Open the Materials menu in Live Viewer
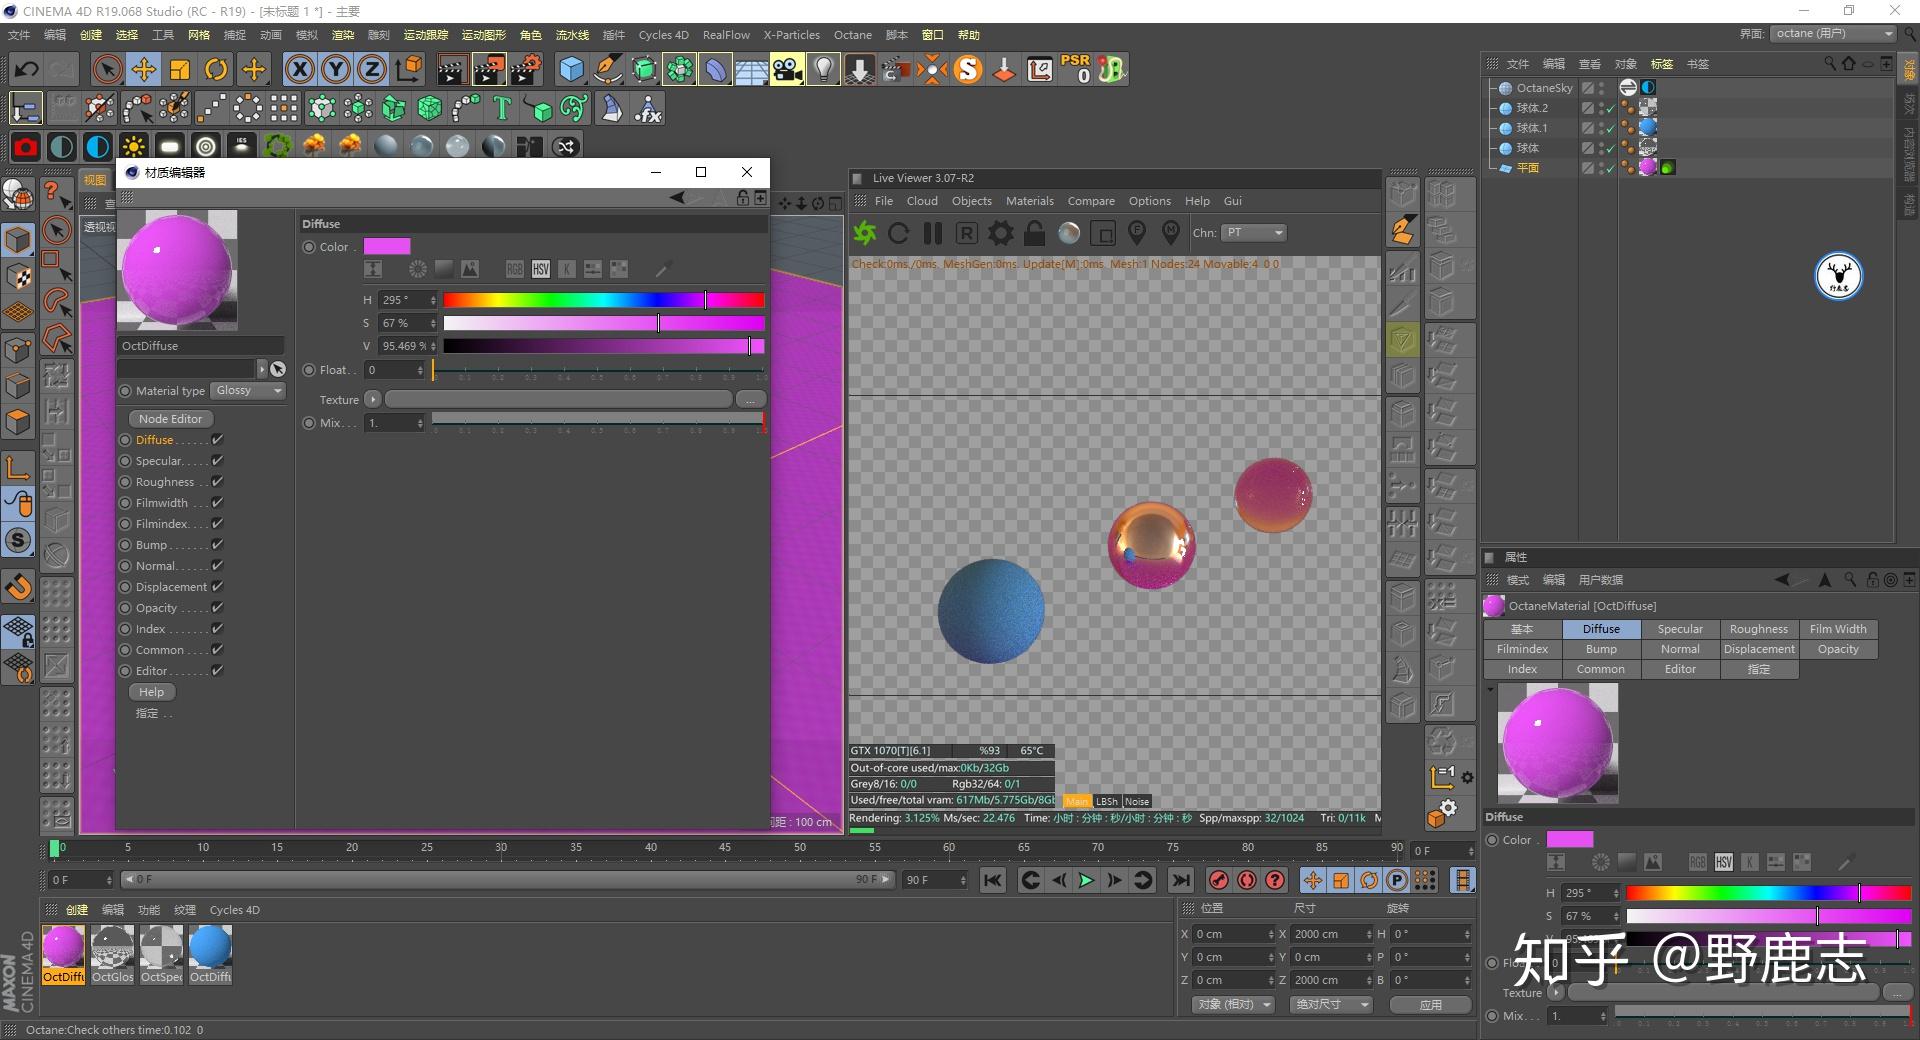This screenshot has width=1920, height=1040. [x=1029, y=201]
